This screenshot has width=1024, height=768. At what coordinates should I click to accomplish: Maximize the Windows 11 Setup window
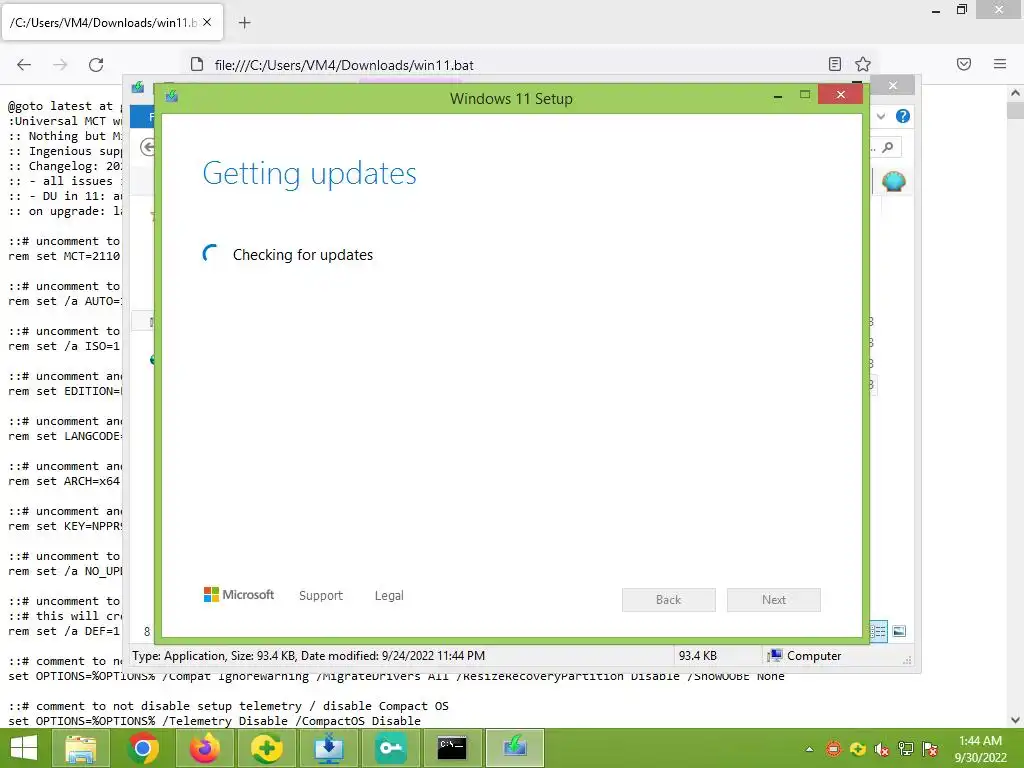click(x=805, y=95)
